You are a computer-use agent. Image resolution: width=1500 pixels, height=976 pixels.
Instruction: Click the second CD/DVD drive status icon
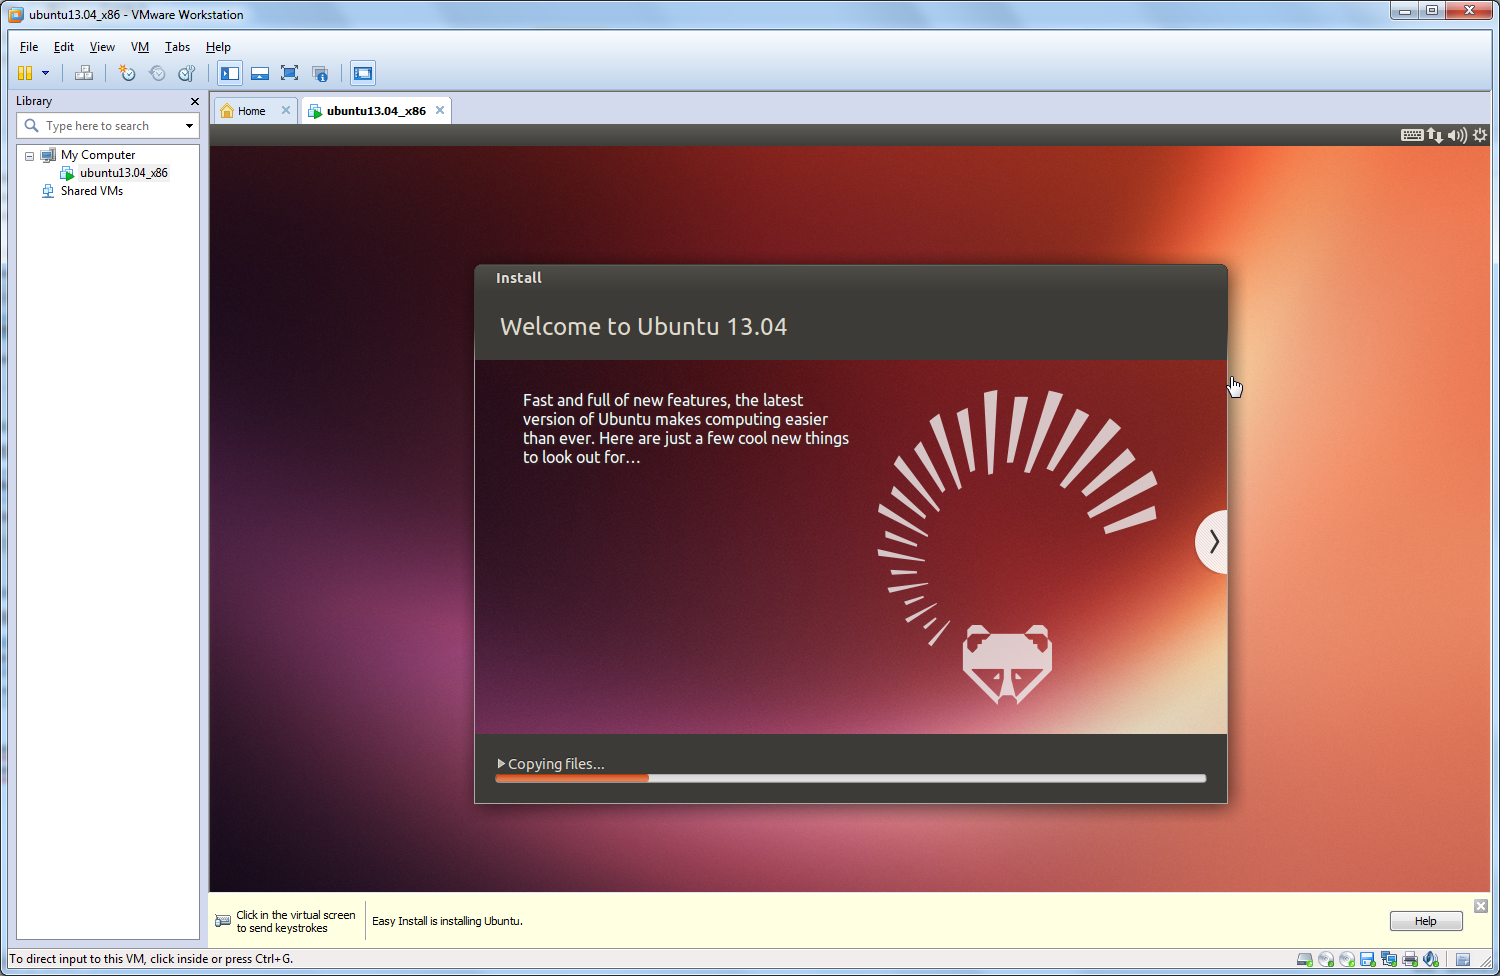(x=1347, y=960)
